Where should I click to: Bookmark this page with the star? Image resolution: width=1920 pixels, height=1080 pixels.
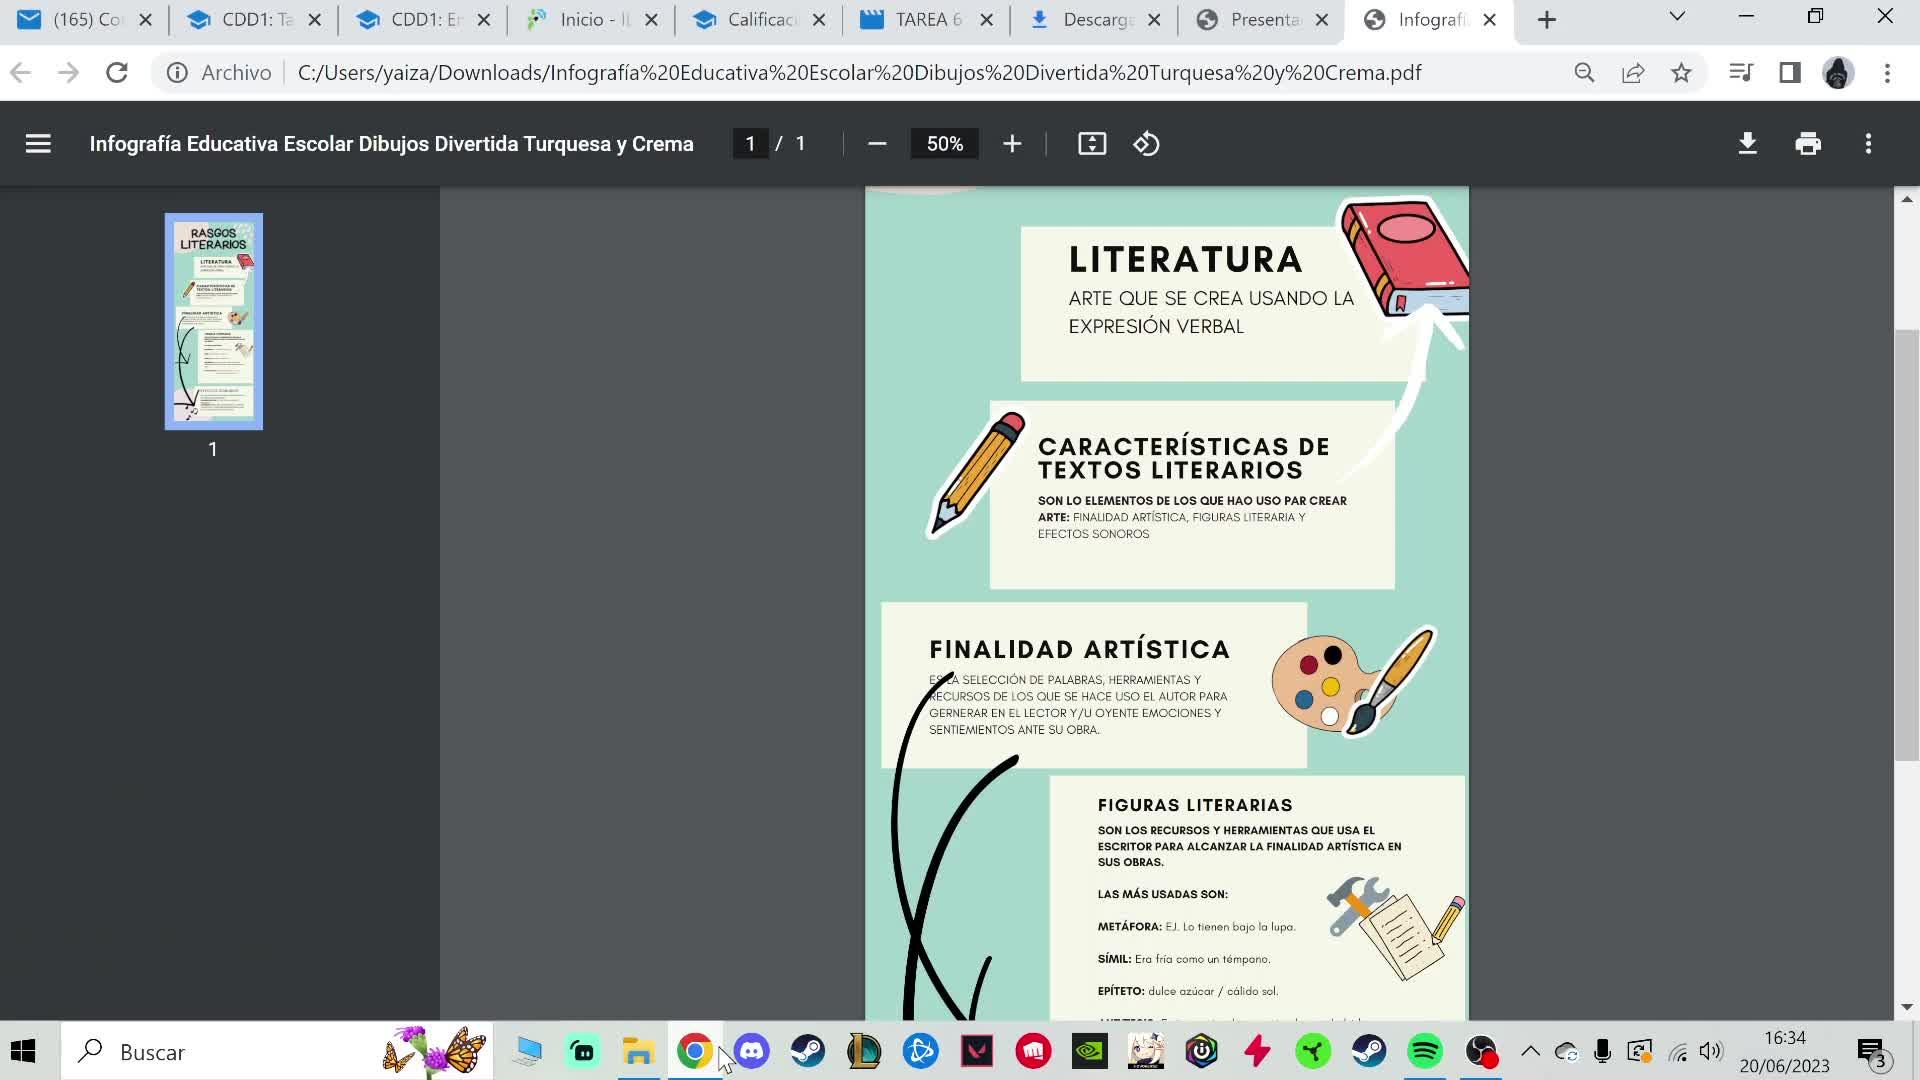pyautogui.click(x=1681, y=73)
